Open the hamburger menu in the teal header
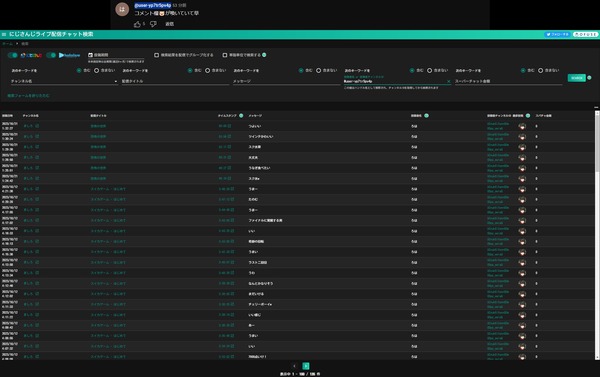Image resolution: width=600 pixels, height=377 pixels. click(4, 34)
